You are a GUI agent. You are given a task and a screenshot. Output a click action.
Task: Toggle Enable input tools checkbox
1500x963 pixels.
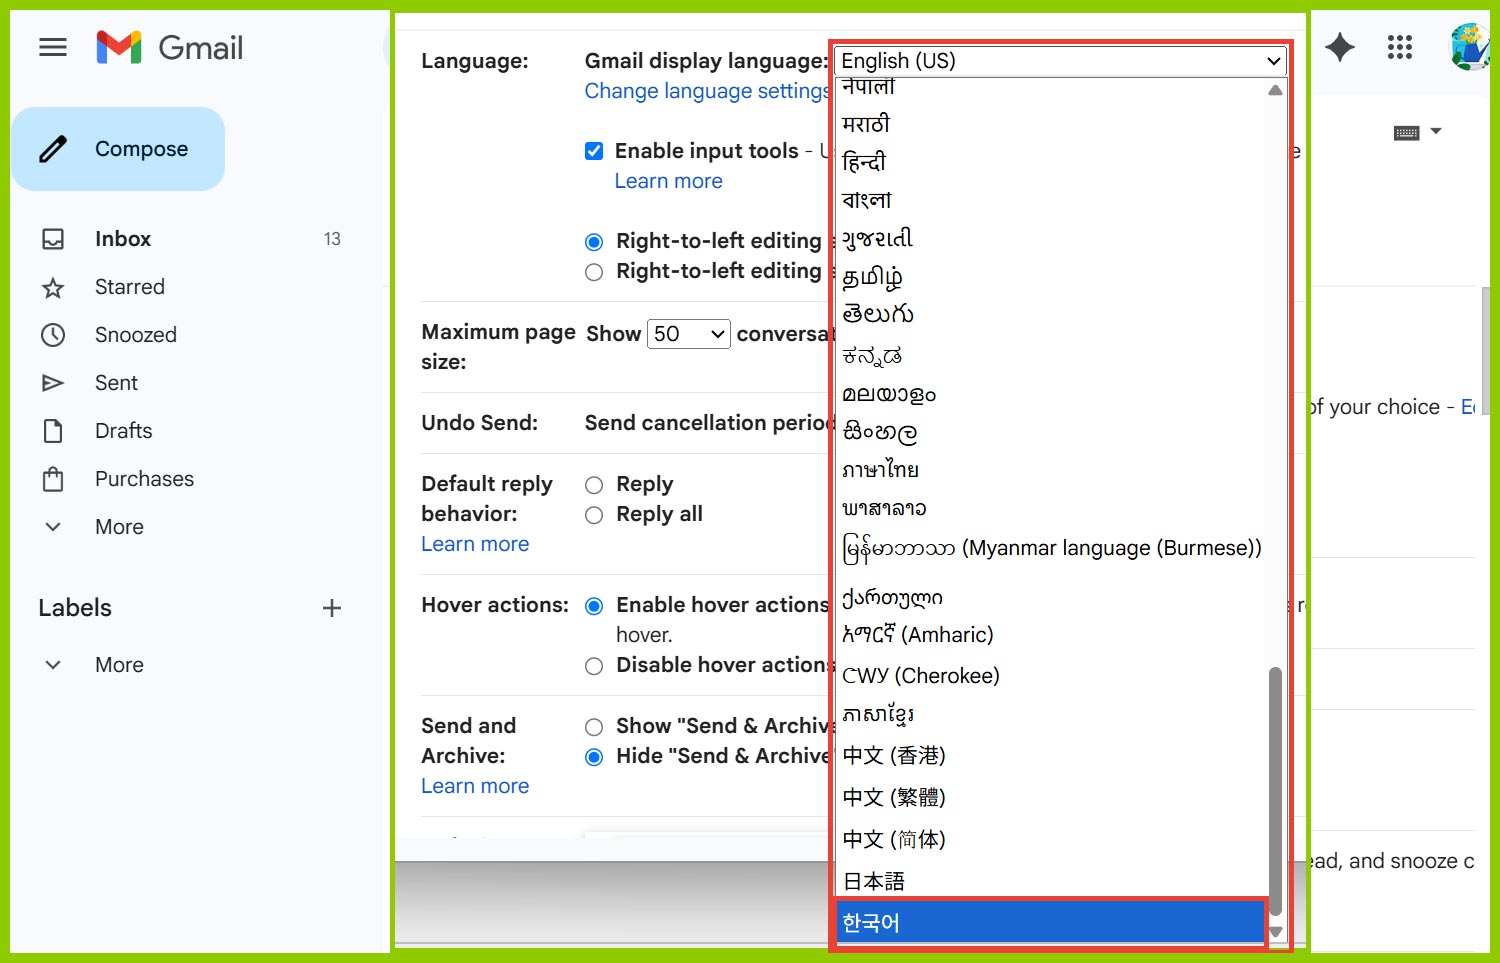tap(594, 151)
